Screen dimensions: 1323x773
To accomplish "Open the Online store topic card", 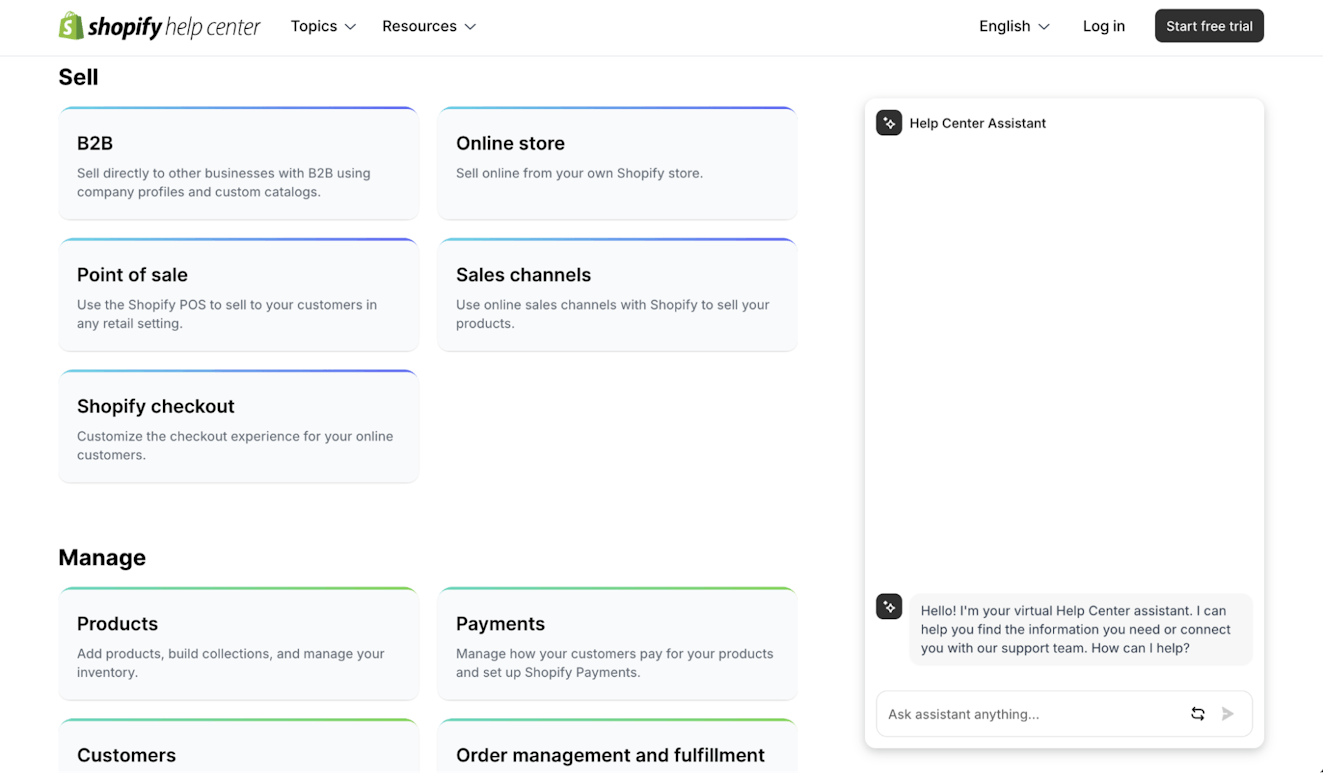I will click(x=617, y=164).
